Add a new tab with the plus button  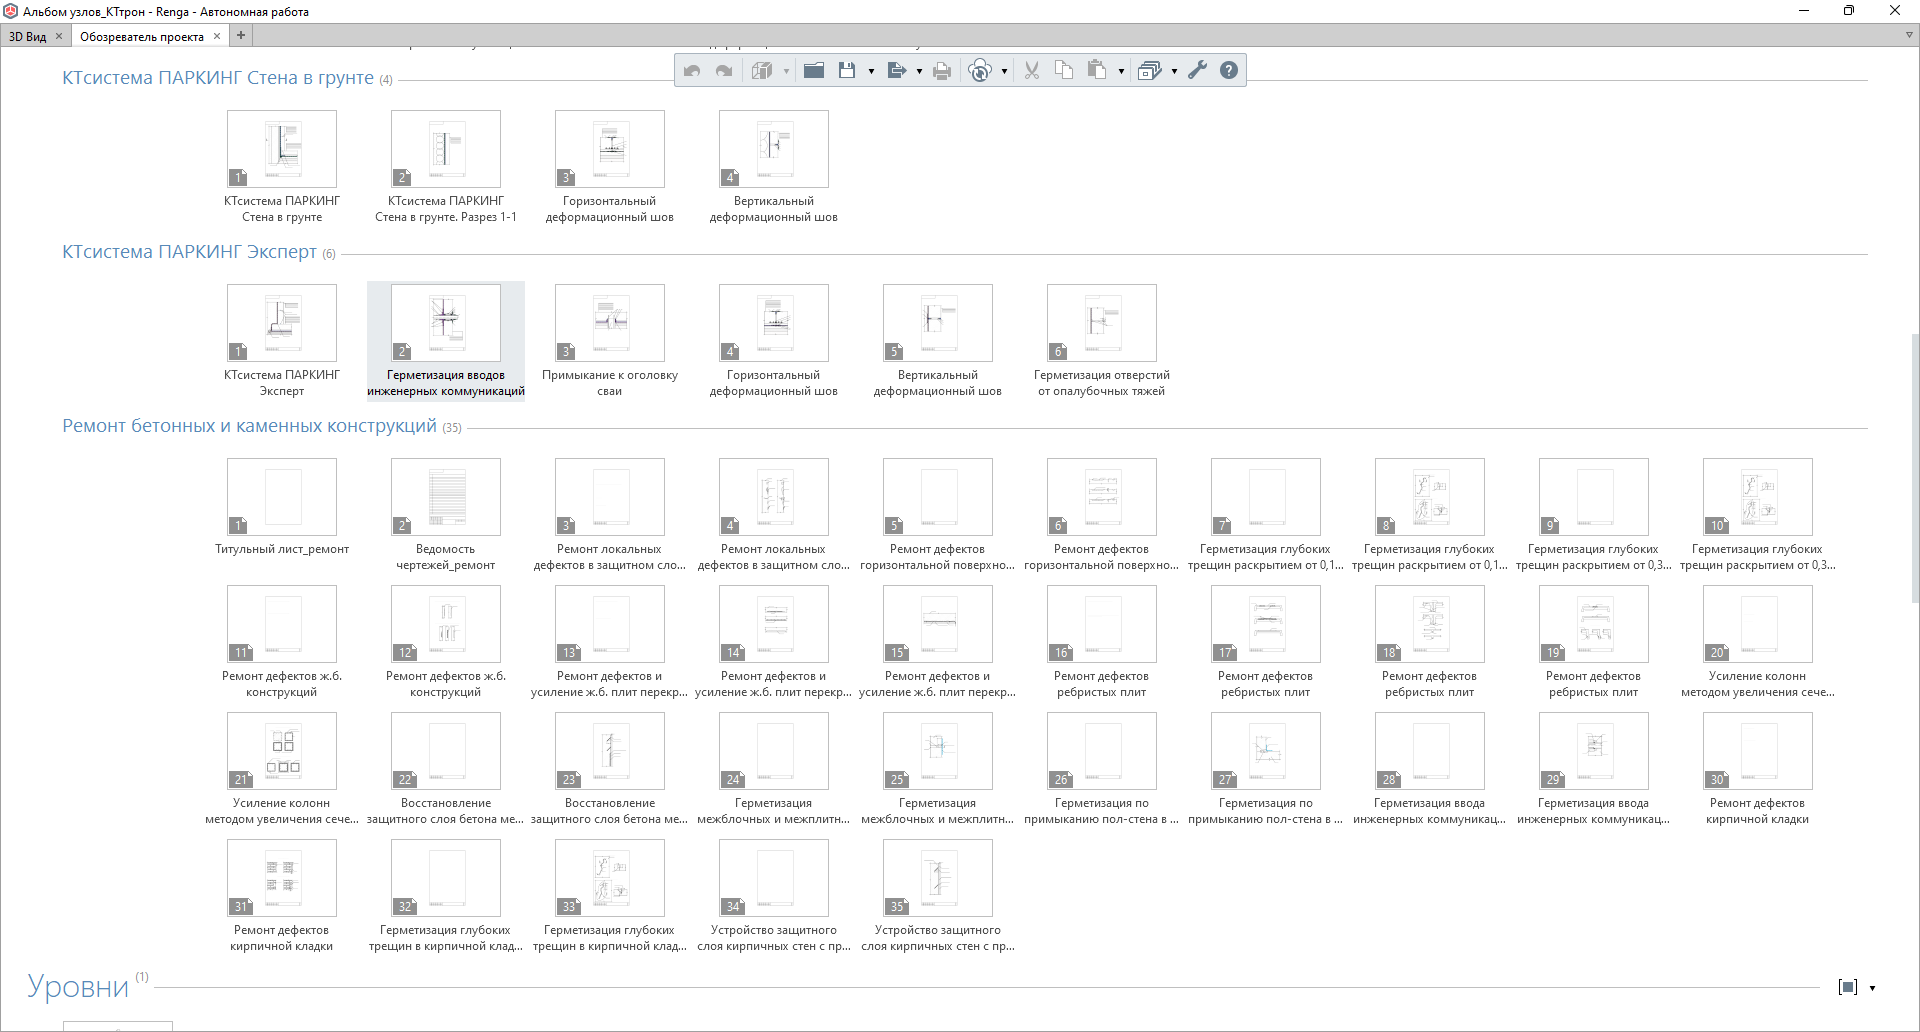pyautogui.click(x=241, y=36)
